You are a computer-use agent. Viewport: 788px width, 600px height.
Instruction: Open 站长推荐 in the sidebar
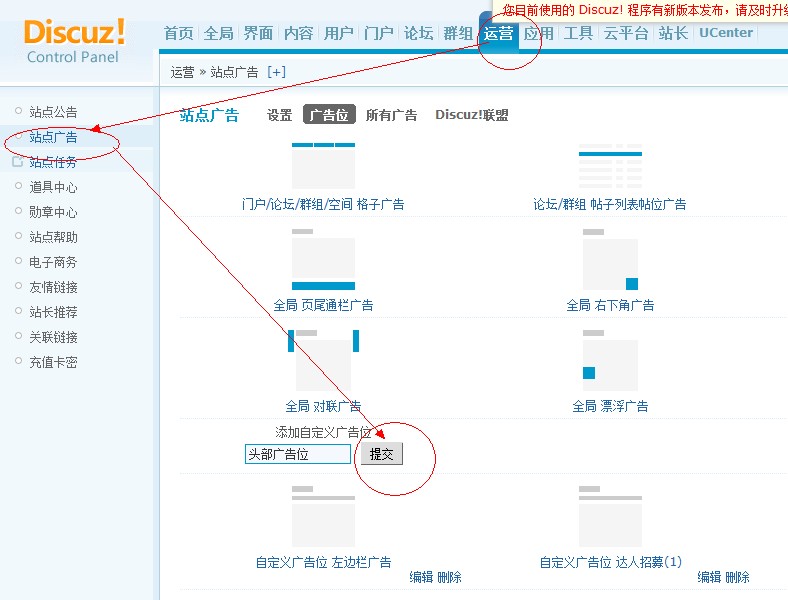53,312
